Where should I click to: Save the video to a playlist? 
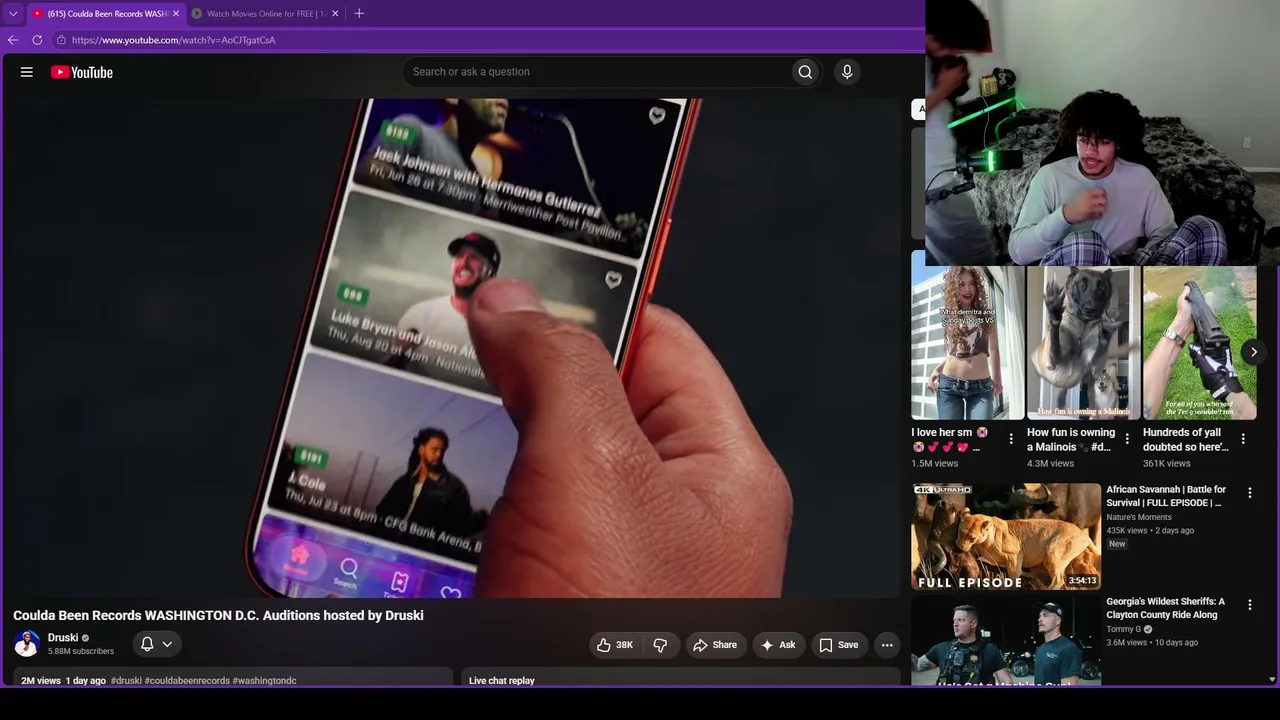pos(838,645)
